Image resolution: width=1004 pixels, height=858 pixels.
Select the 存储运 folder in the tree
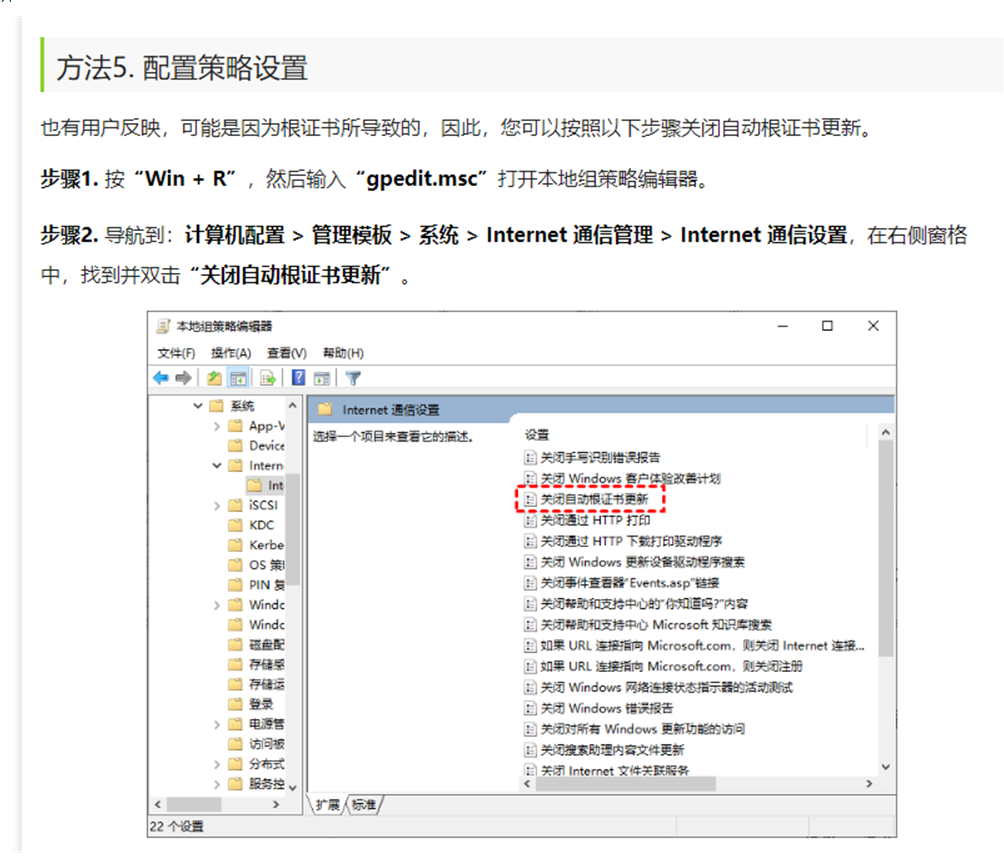coord(267,684)
